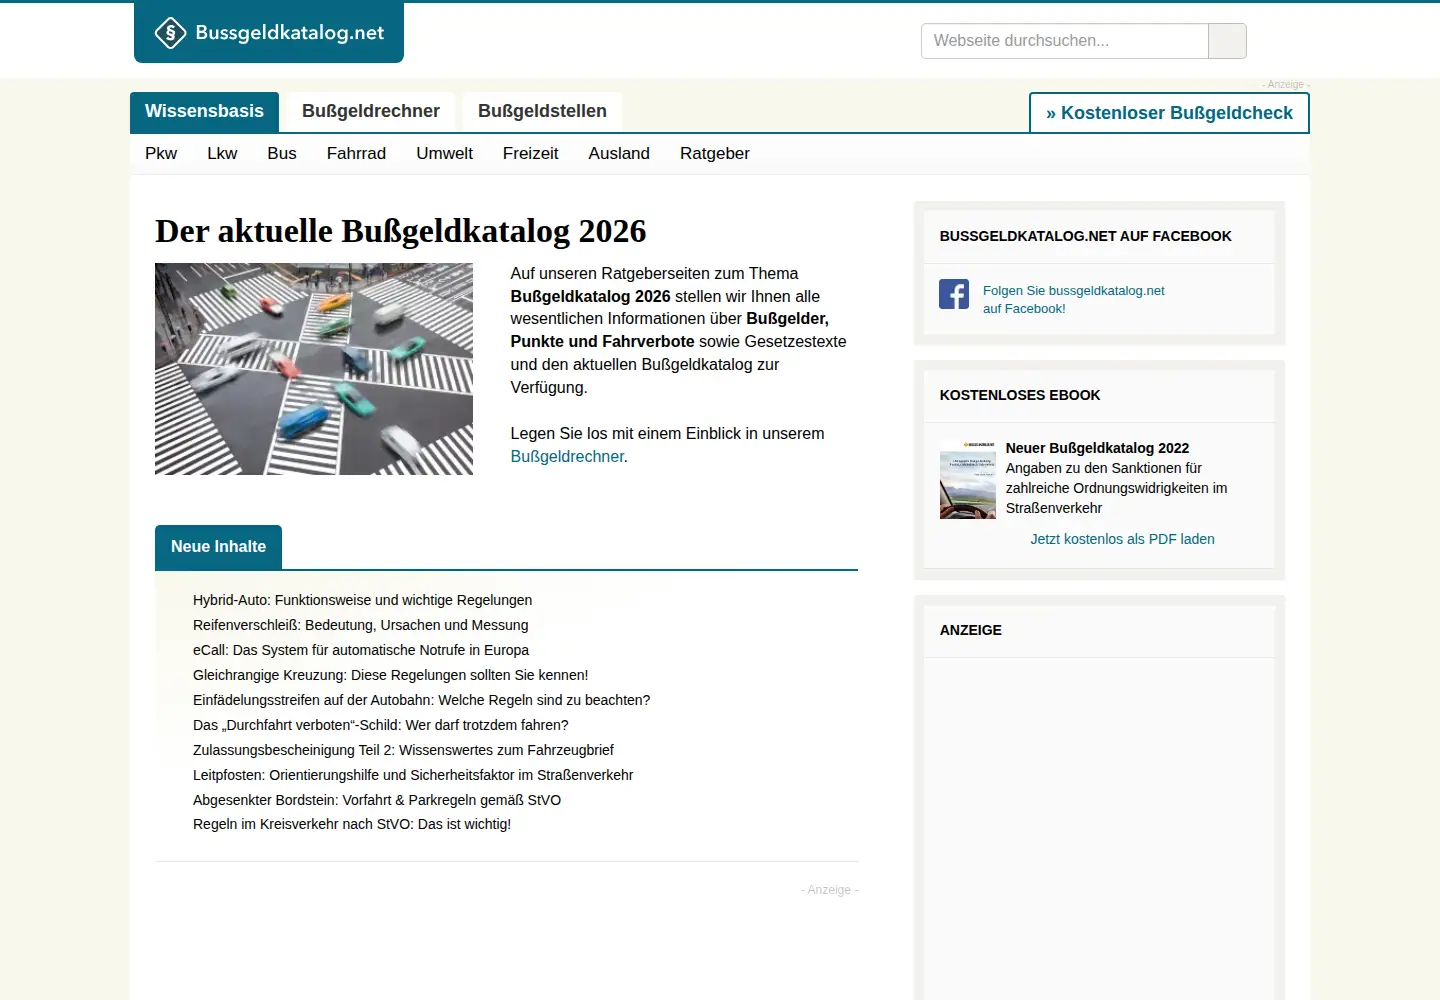This screenshot has height=1000, width=1440.
Task: Open the eCall automatic emergency call article
Action: [361, 650]
